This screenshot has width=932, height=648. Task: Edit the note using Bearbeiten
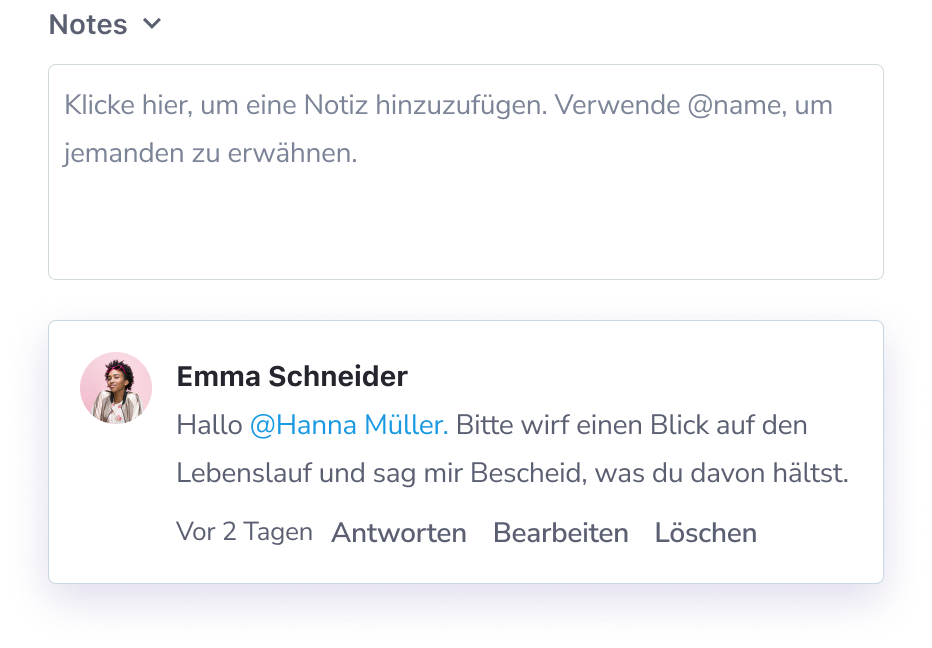coord(560,533)
